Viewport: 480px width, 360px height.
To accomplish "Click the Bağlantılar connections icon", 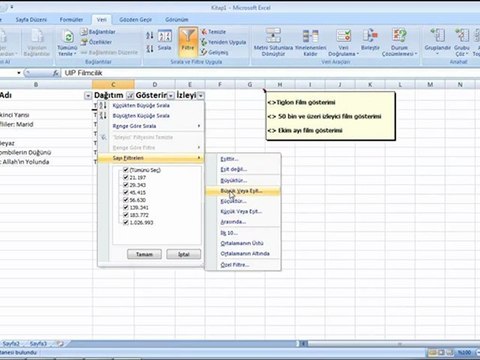I will 84,32.
